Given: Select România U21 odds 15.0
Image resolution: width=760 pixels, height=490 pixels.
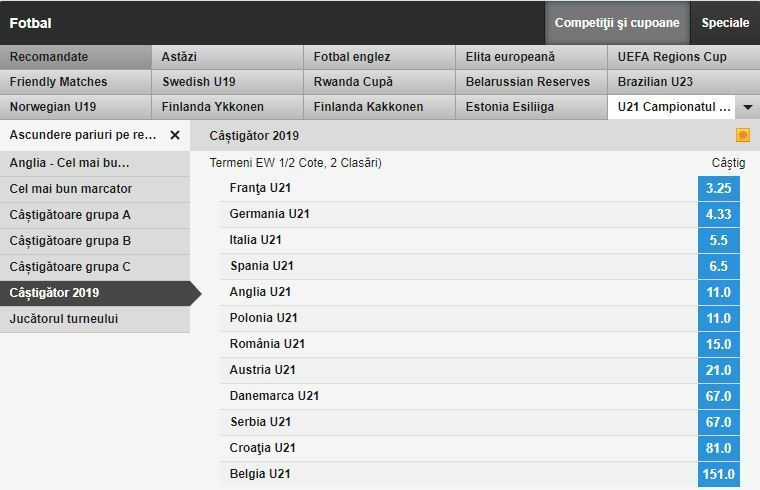Looking at the screenshot, I should tap(718, 344).
